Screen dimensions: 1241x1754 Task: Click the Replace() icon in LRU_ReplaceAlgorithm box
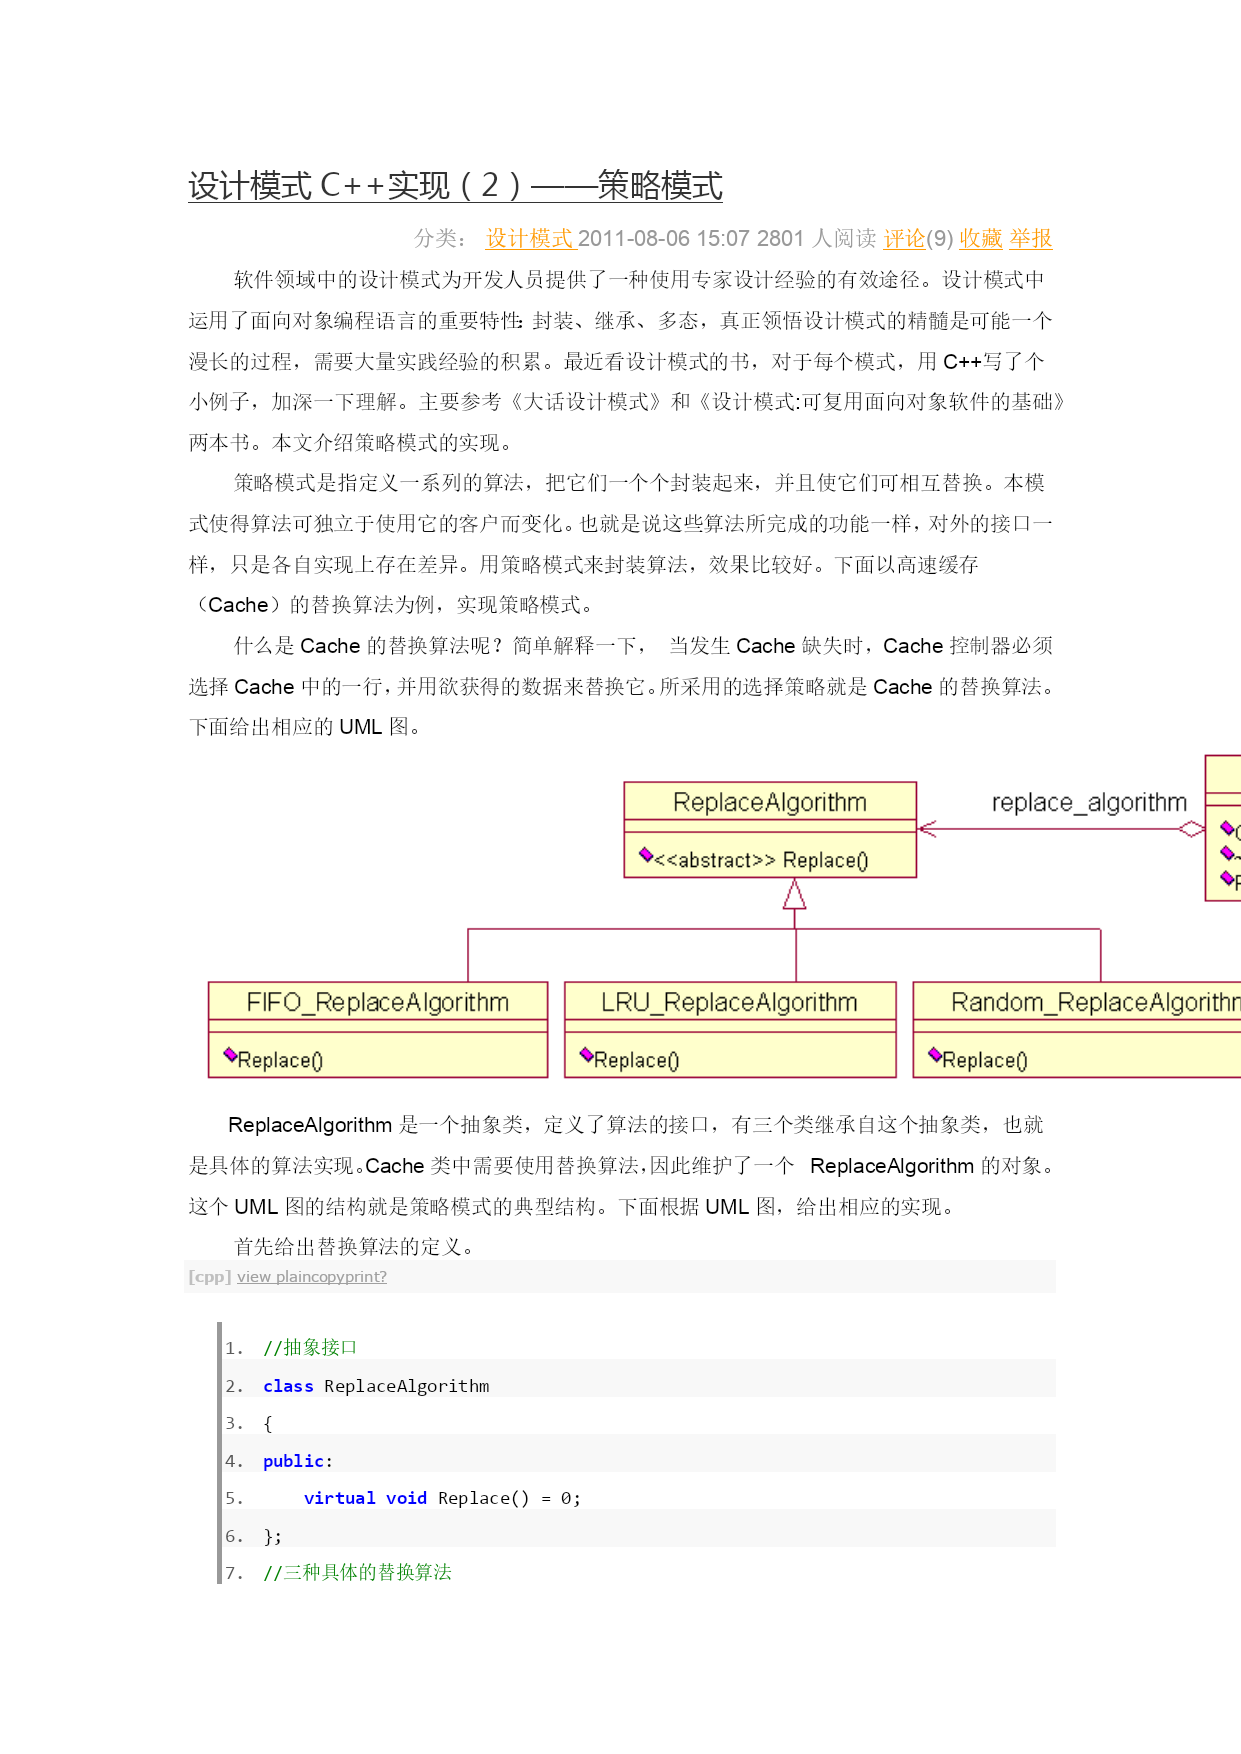point(587,1055)
